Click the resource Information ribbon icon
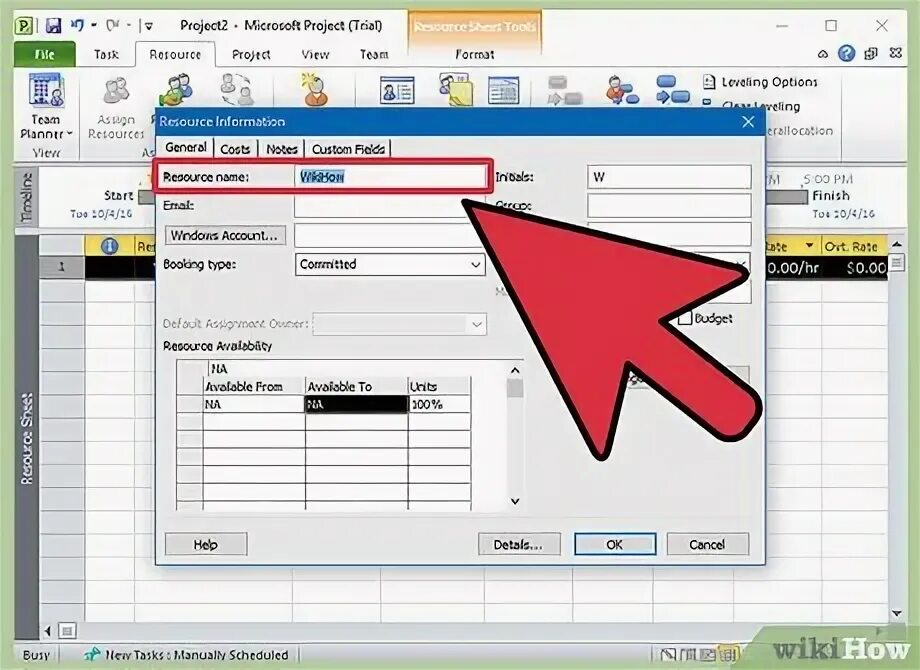The width and height of the screenshot is (920, 670). (x=397, y=90)
